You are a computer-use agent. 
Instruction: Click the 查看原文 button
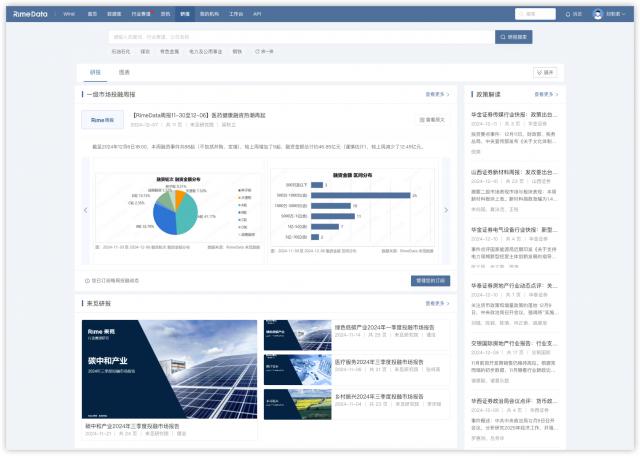pos(430,119)
